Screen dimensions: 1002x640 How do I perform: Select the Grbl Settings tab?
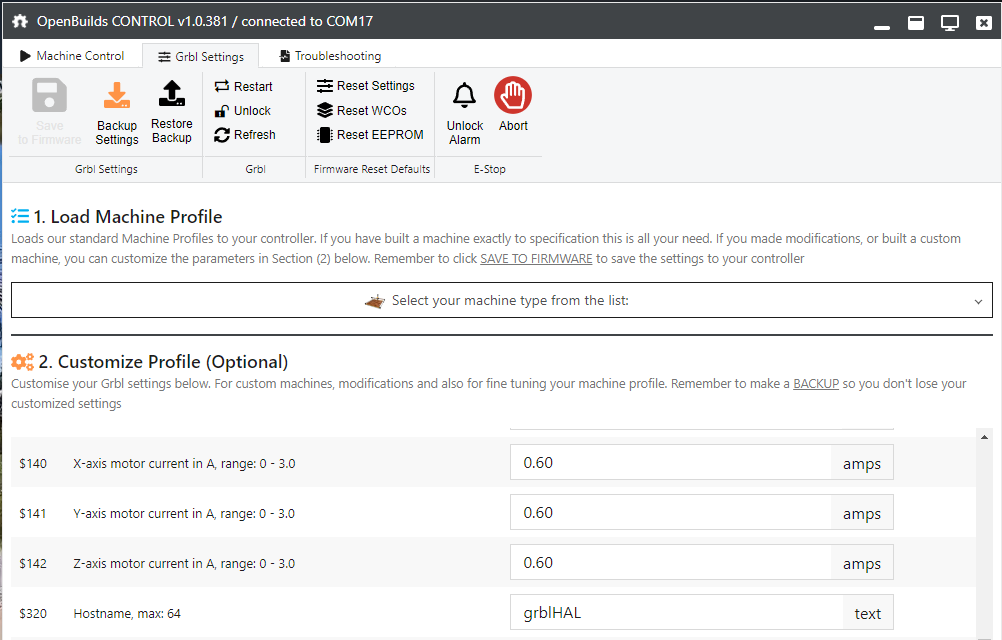point(200,57)
